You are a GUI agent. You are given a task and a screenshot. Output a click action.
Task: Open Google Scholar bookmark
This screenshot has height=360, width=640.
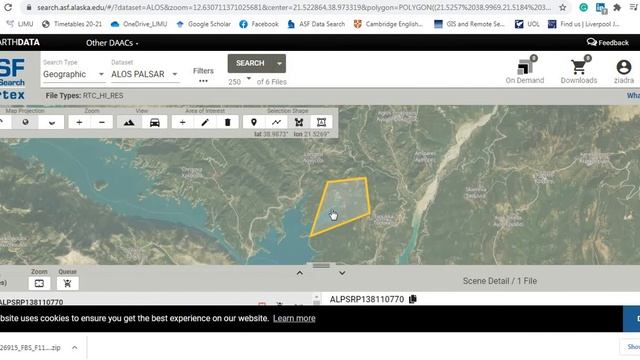[x=203, y=24]
